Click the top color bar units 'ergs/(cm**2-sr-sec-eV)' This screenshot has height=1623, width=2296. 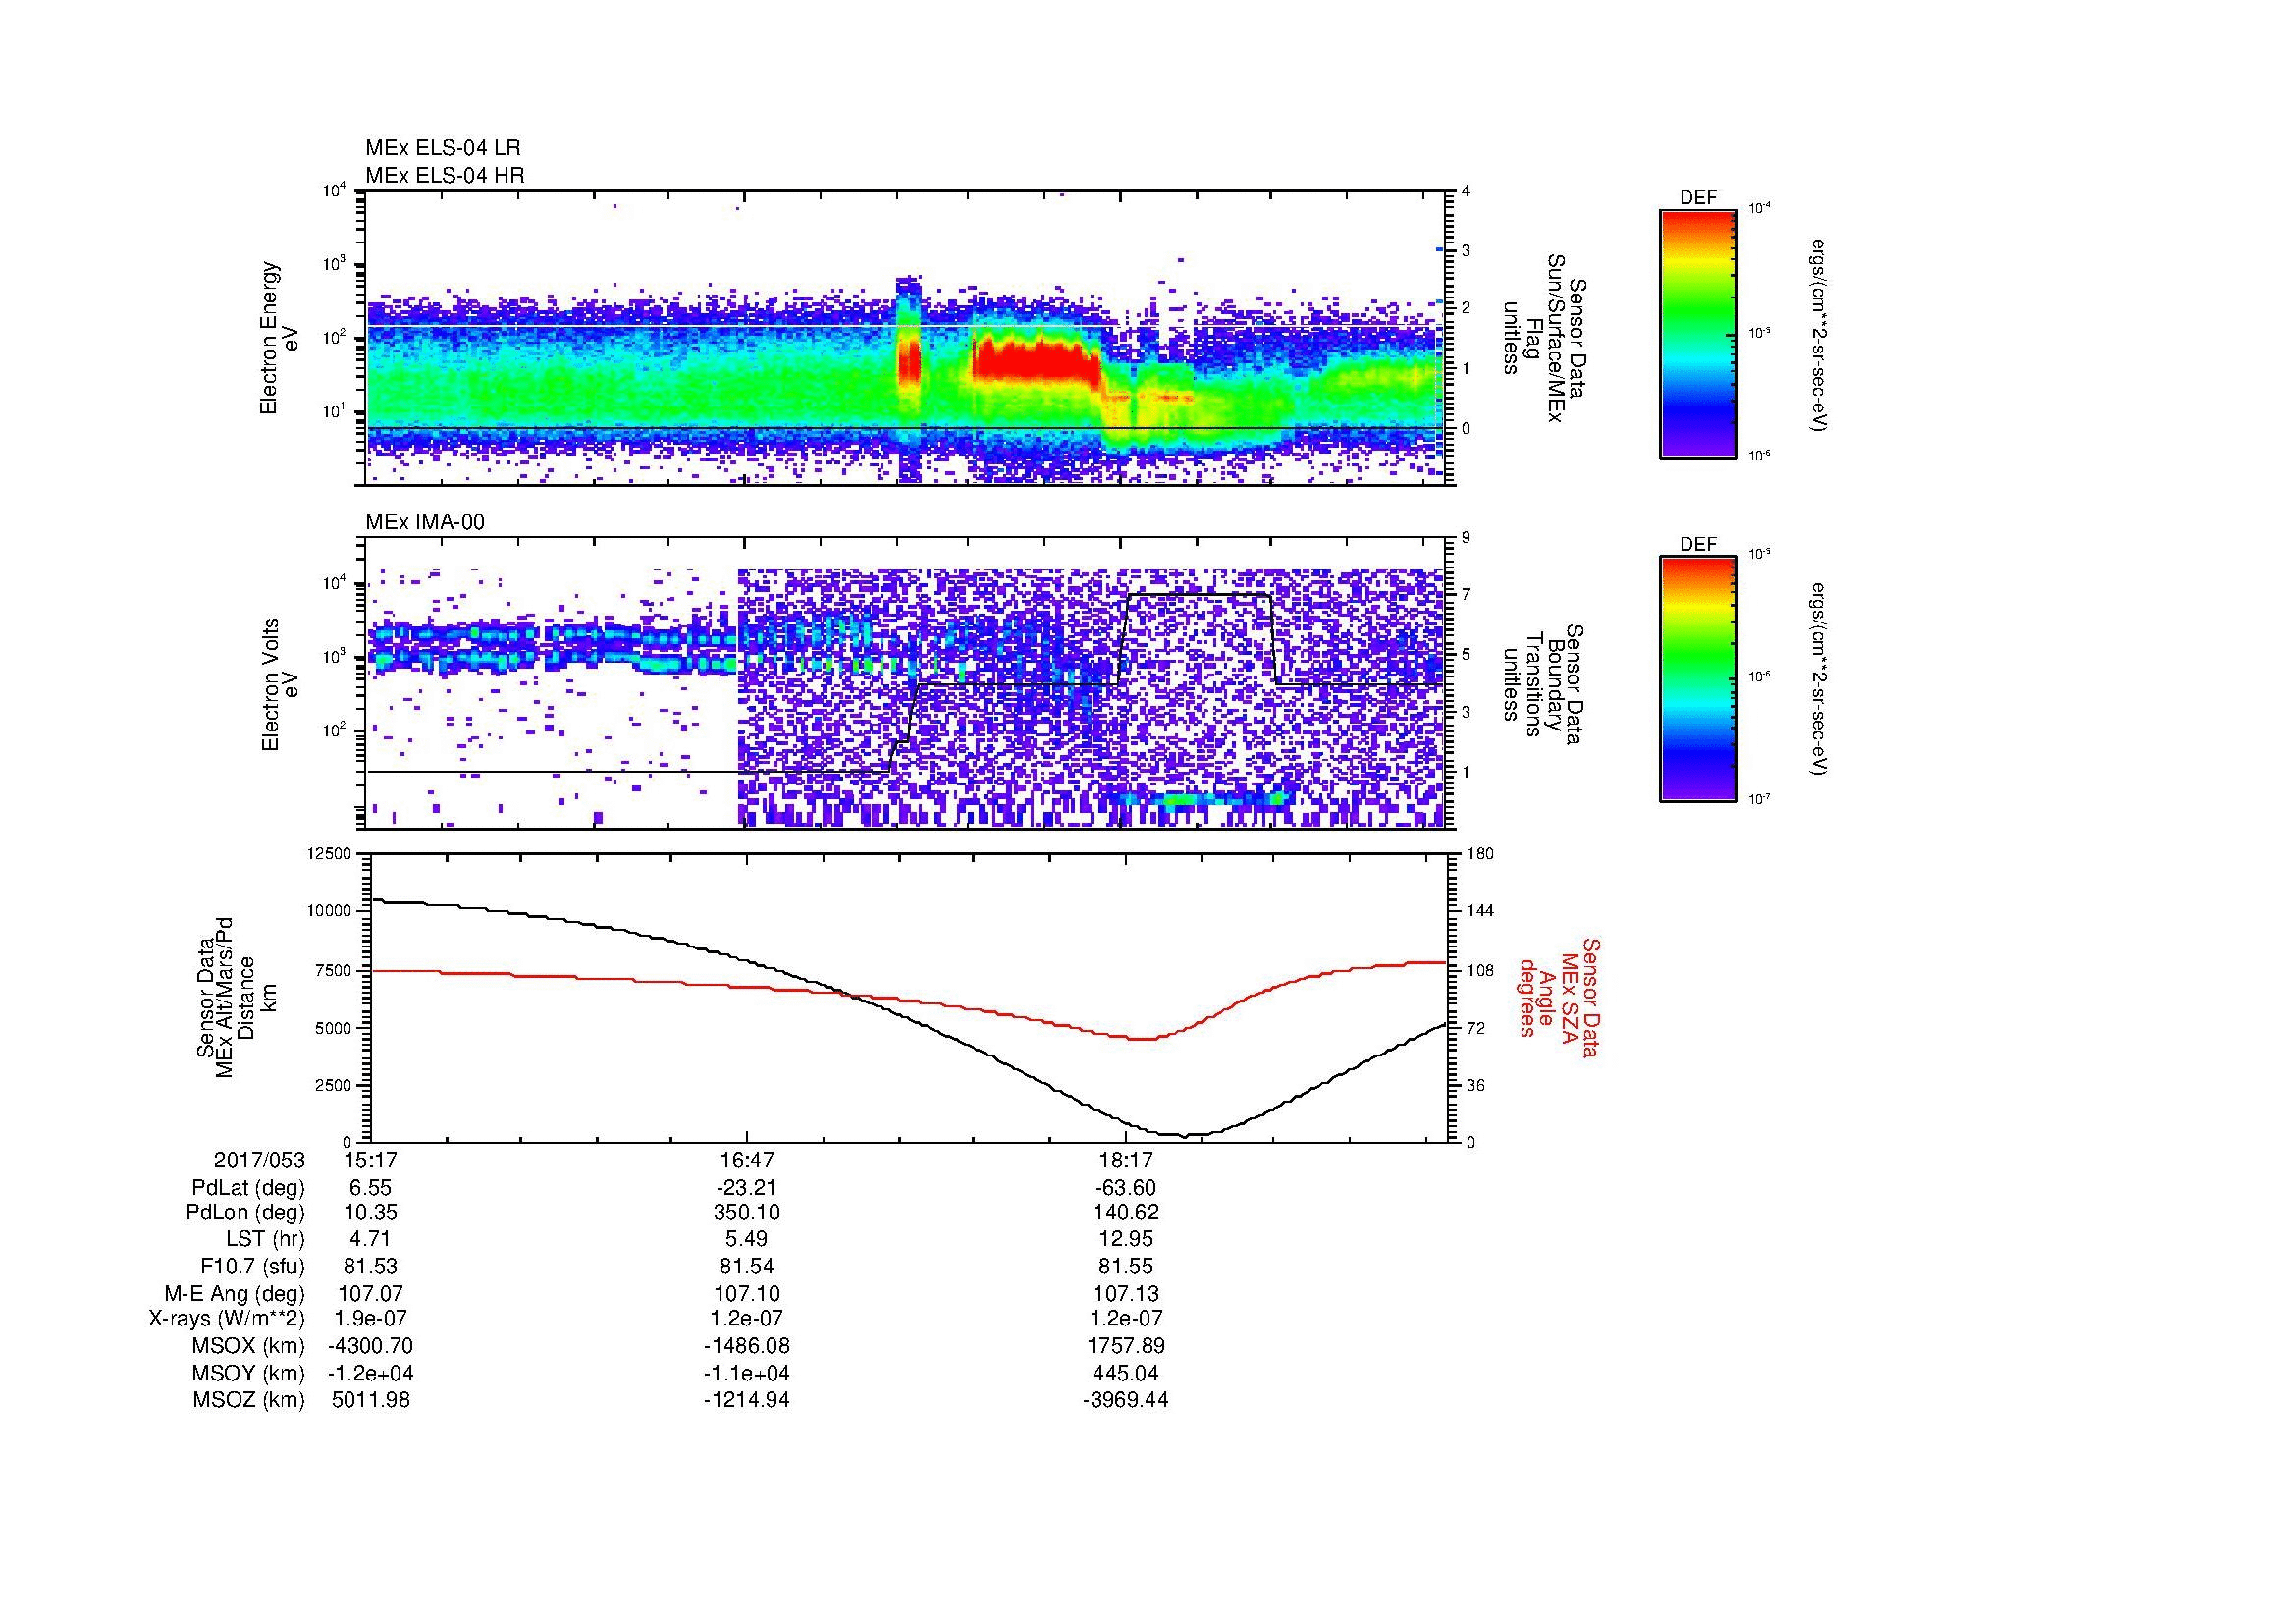tap(1818, 335)
